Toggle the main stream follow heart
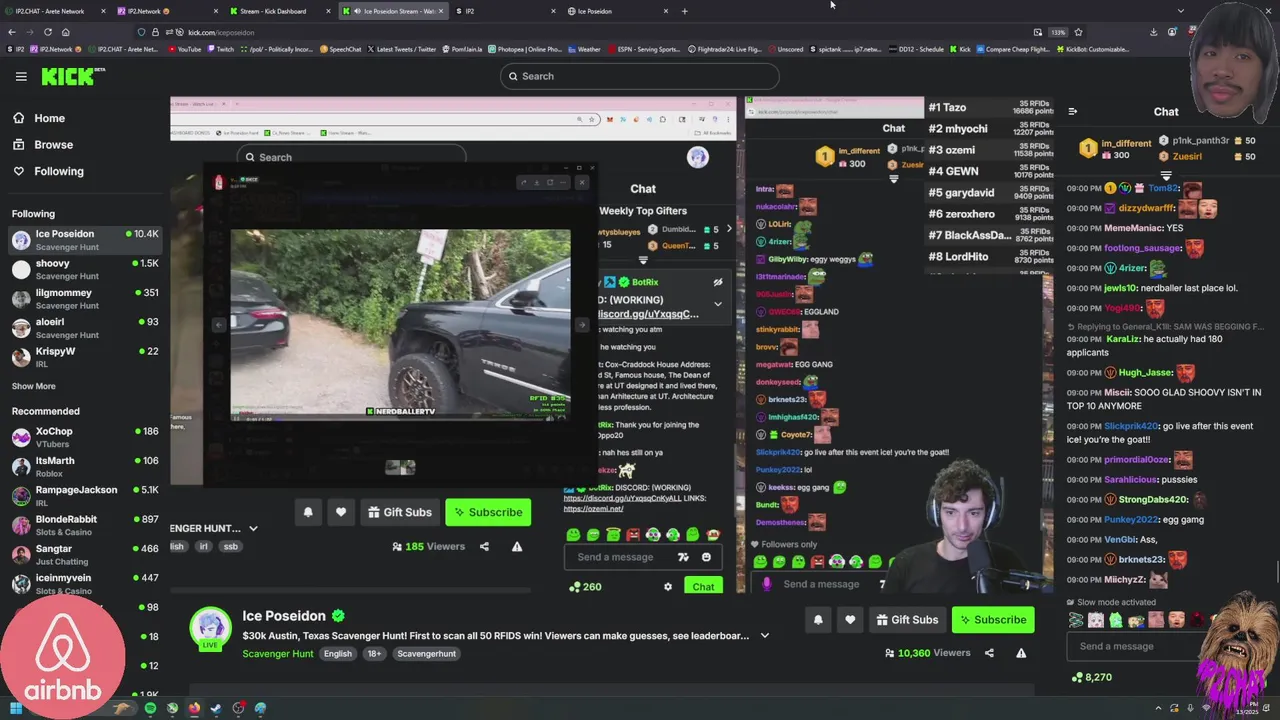This screenshot has height=720, width=1280. coord(850,620)
